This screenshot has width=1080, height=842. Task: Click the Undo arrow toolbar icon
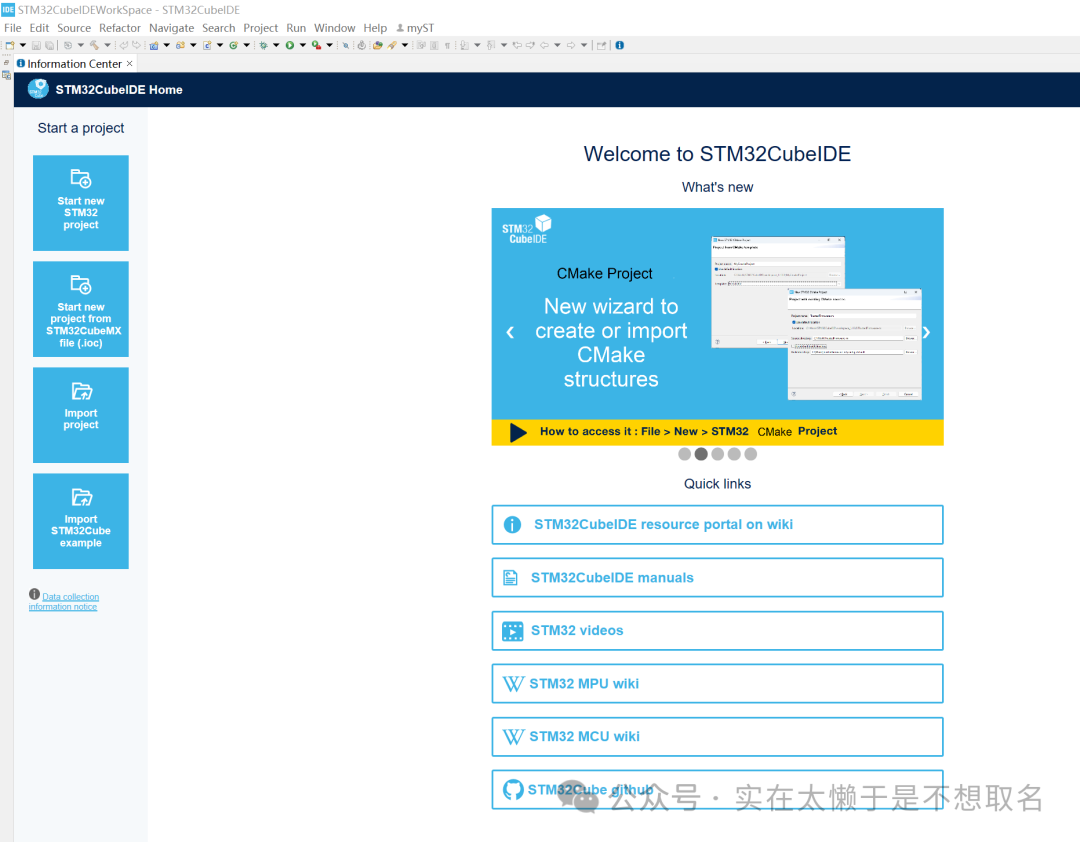[x=124, y=45]
